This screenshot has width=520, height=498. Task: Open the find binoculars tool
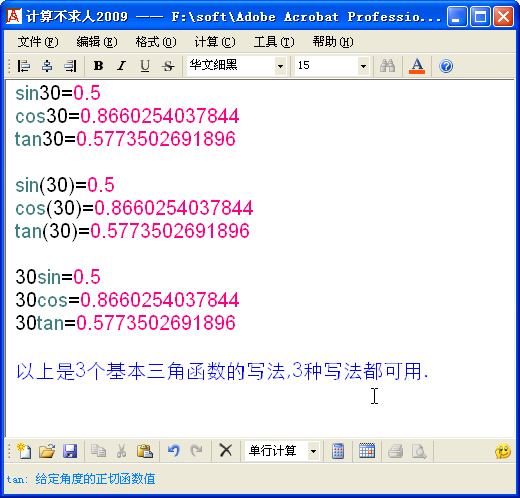point(387,66)
